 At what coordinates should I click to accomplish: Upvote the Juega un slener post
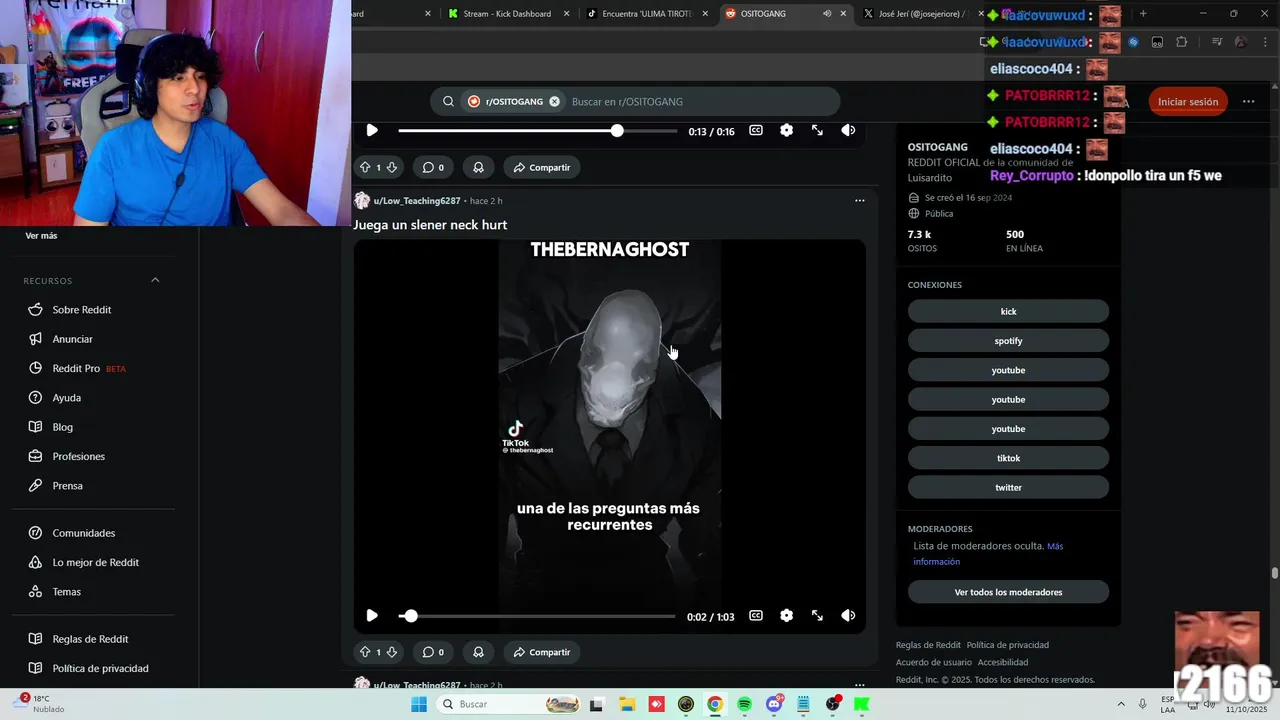click(365, 652)
